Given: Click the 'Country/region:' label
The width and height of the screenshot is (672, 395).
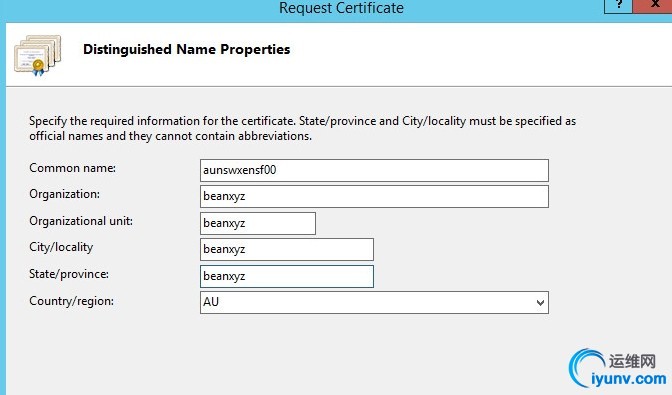Looking at the screenshot, I should click(x=72, y=301).
